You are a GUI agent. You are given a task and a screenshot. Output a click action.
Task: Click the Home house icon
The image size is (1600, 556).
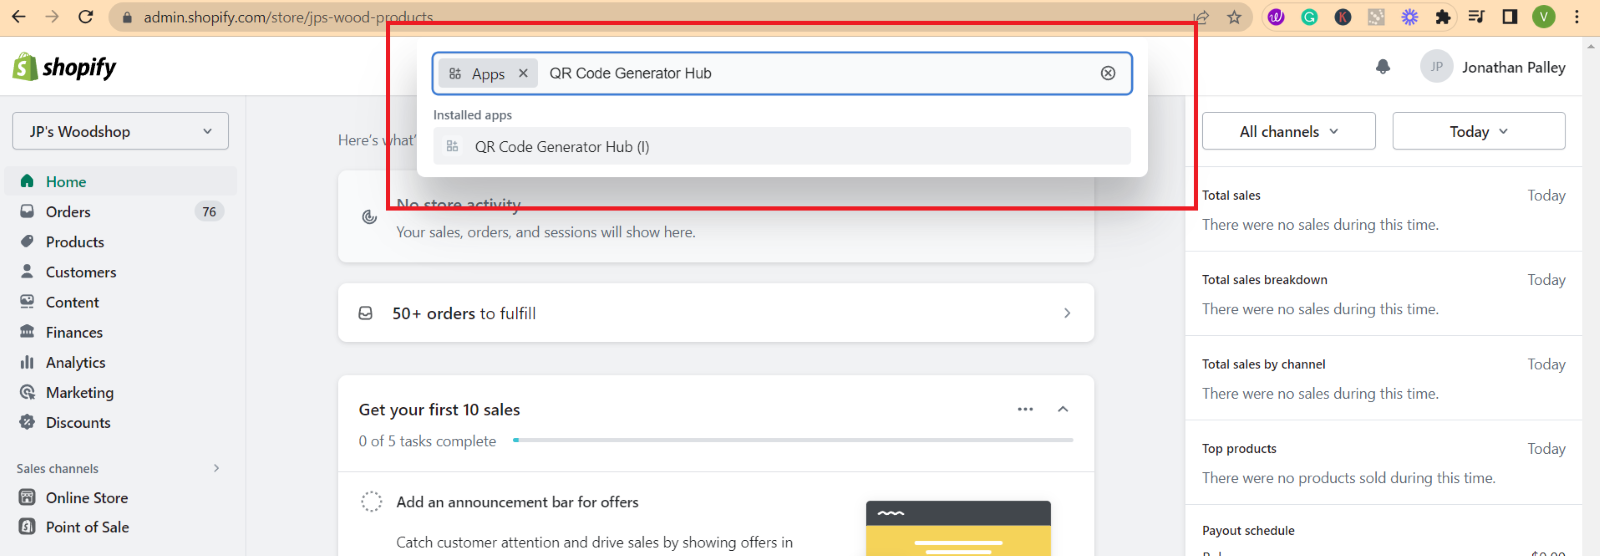pyautogui.click(x=27, y=181)
